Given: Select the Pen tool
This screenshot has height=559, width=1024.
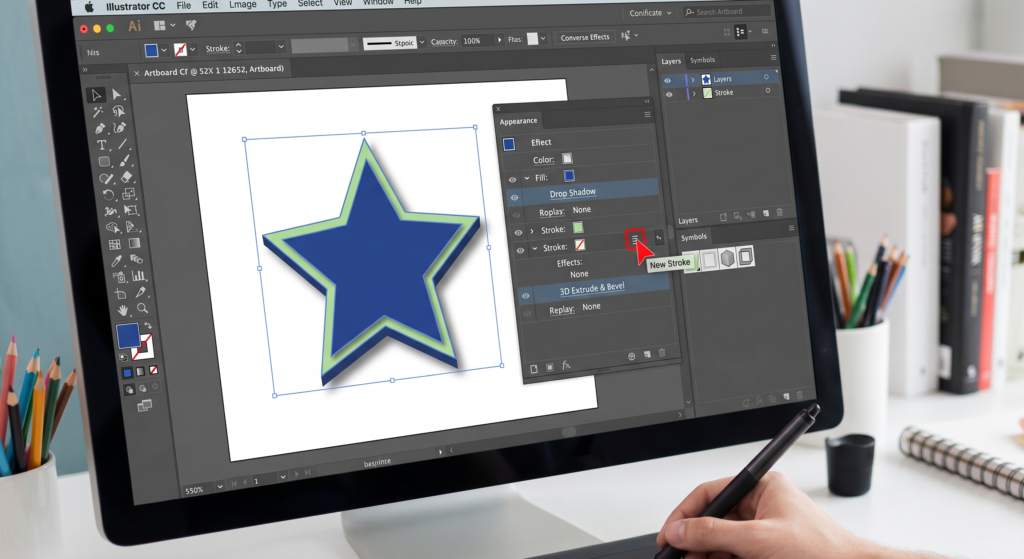Looking at the screenshot, I should coord(100,129).
